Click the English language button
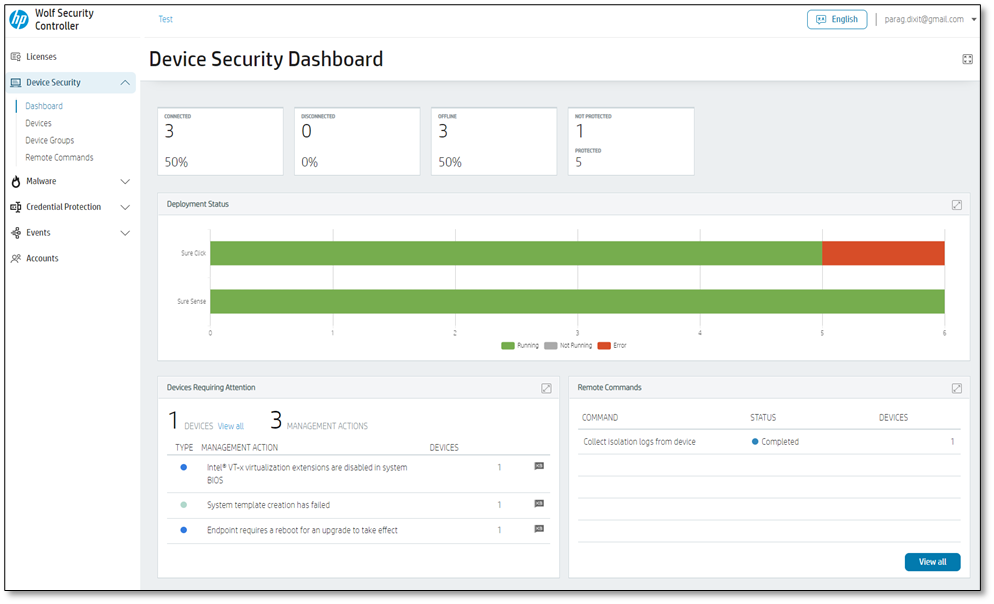 [837, 19]
